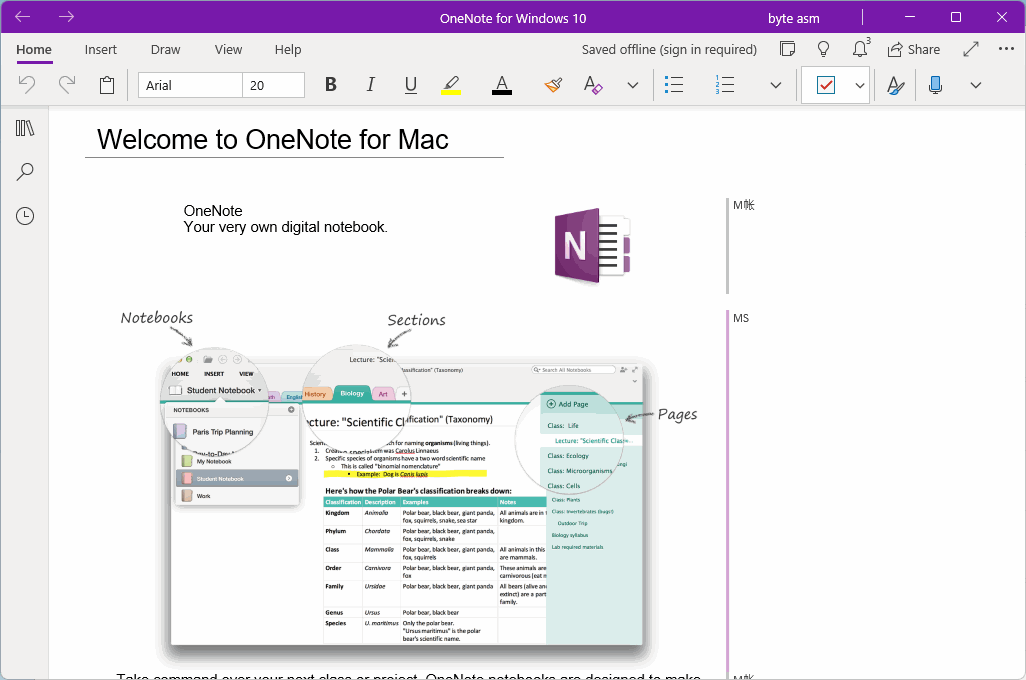This screenshot has height=680, width=1026.
Task: Apply bulleted list
Action: 674,85
